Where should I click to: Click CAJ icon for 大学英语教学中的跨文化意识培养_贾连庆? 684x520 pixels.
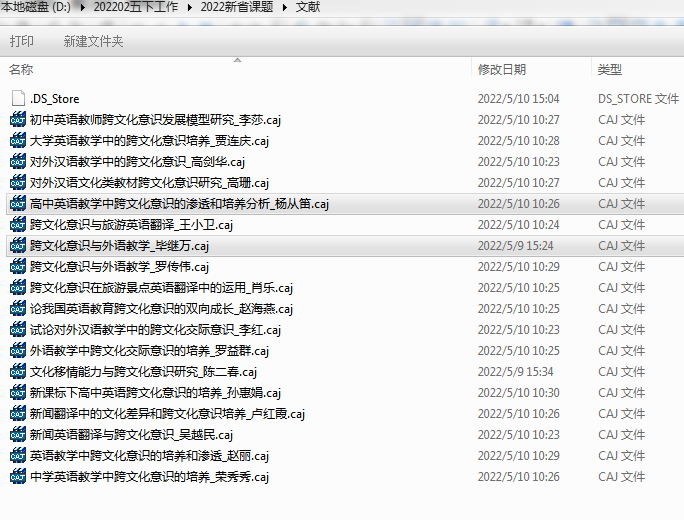click(x=18, y=140)
